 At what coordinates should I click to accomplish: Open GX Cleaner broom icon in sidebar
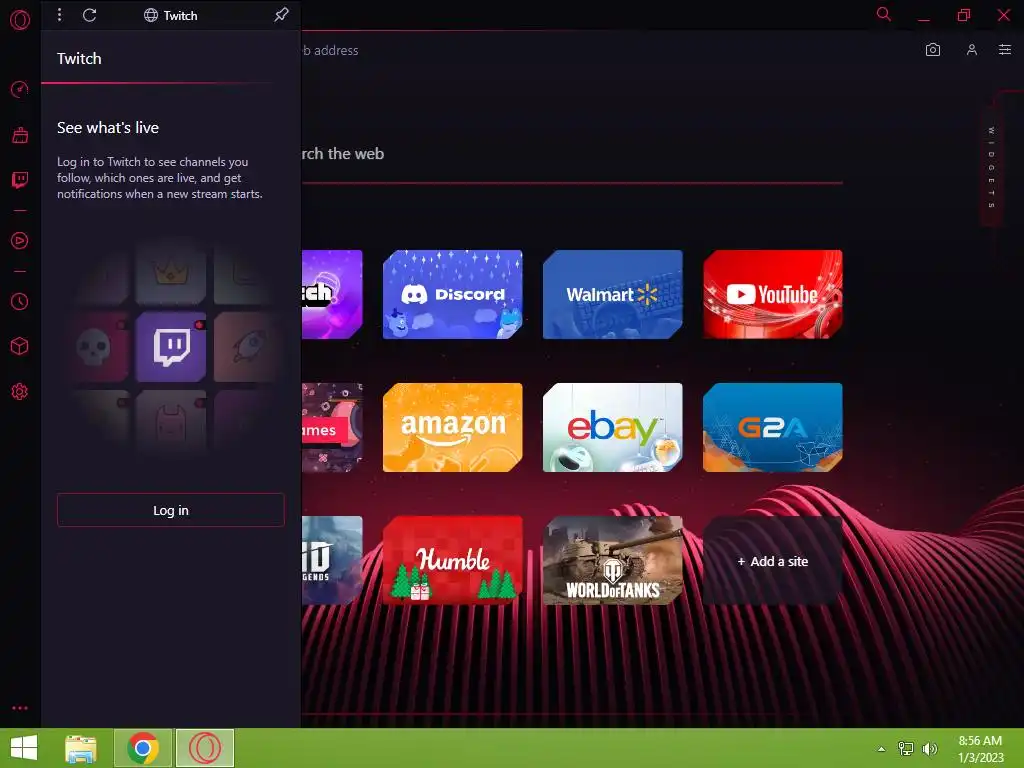[x=20, y=135]
